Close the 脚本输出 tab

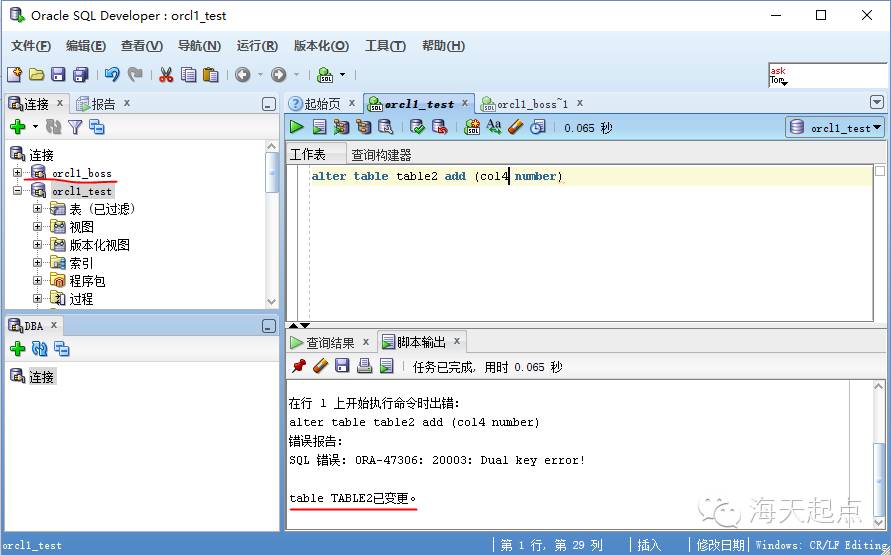[456, 341]
